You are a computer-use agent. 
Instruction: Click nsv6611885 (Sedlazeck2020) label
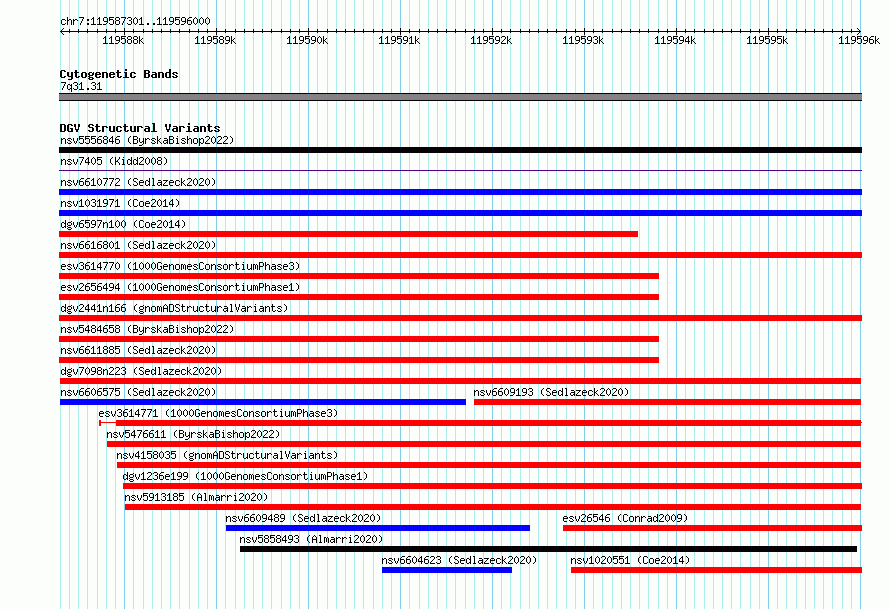[x=138, y=350]
